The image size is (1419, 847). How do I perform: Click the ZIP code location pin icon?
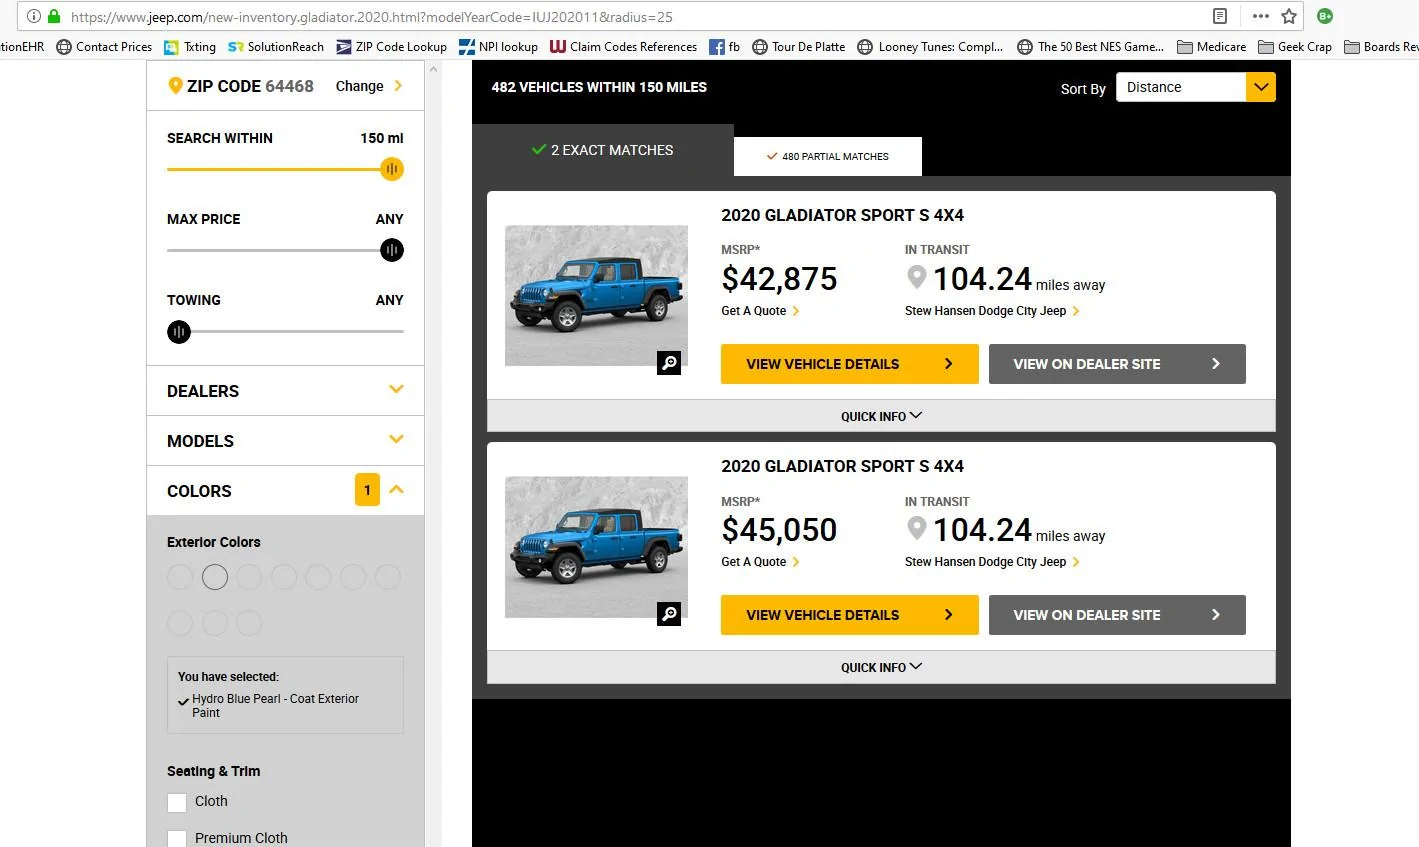tap(175, 86)
